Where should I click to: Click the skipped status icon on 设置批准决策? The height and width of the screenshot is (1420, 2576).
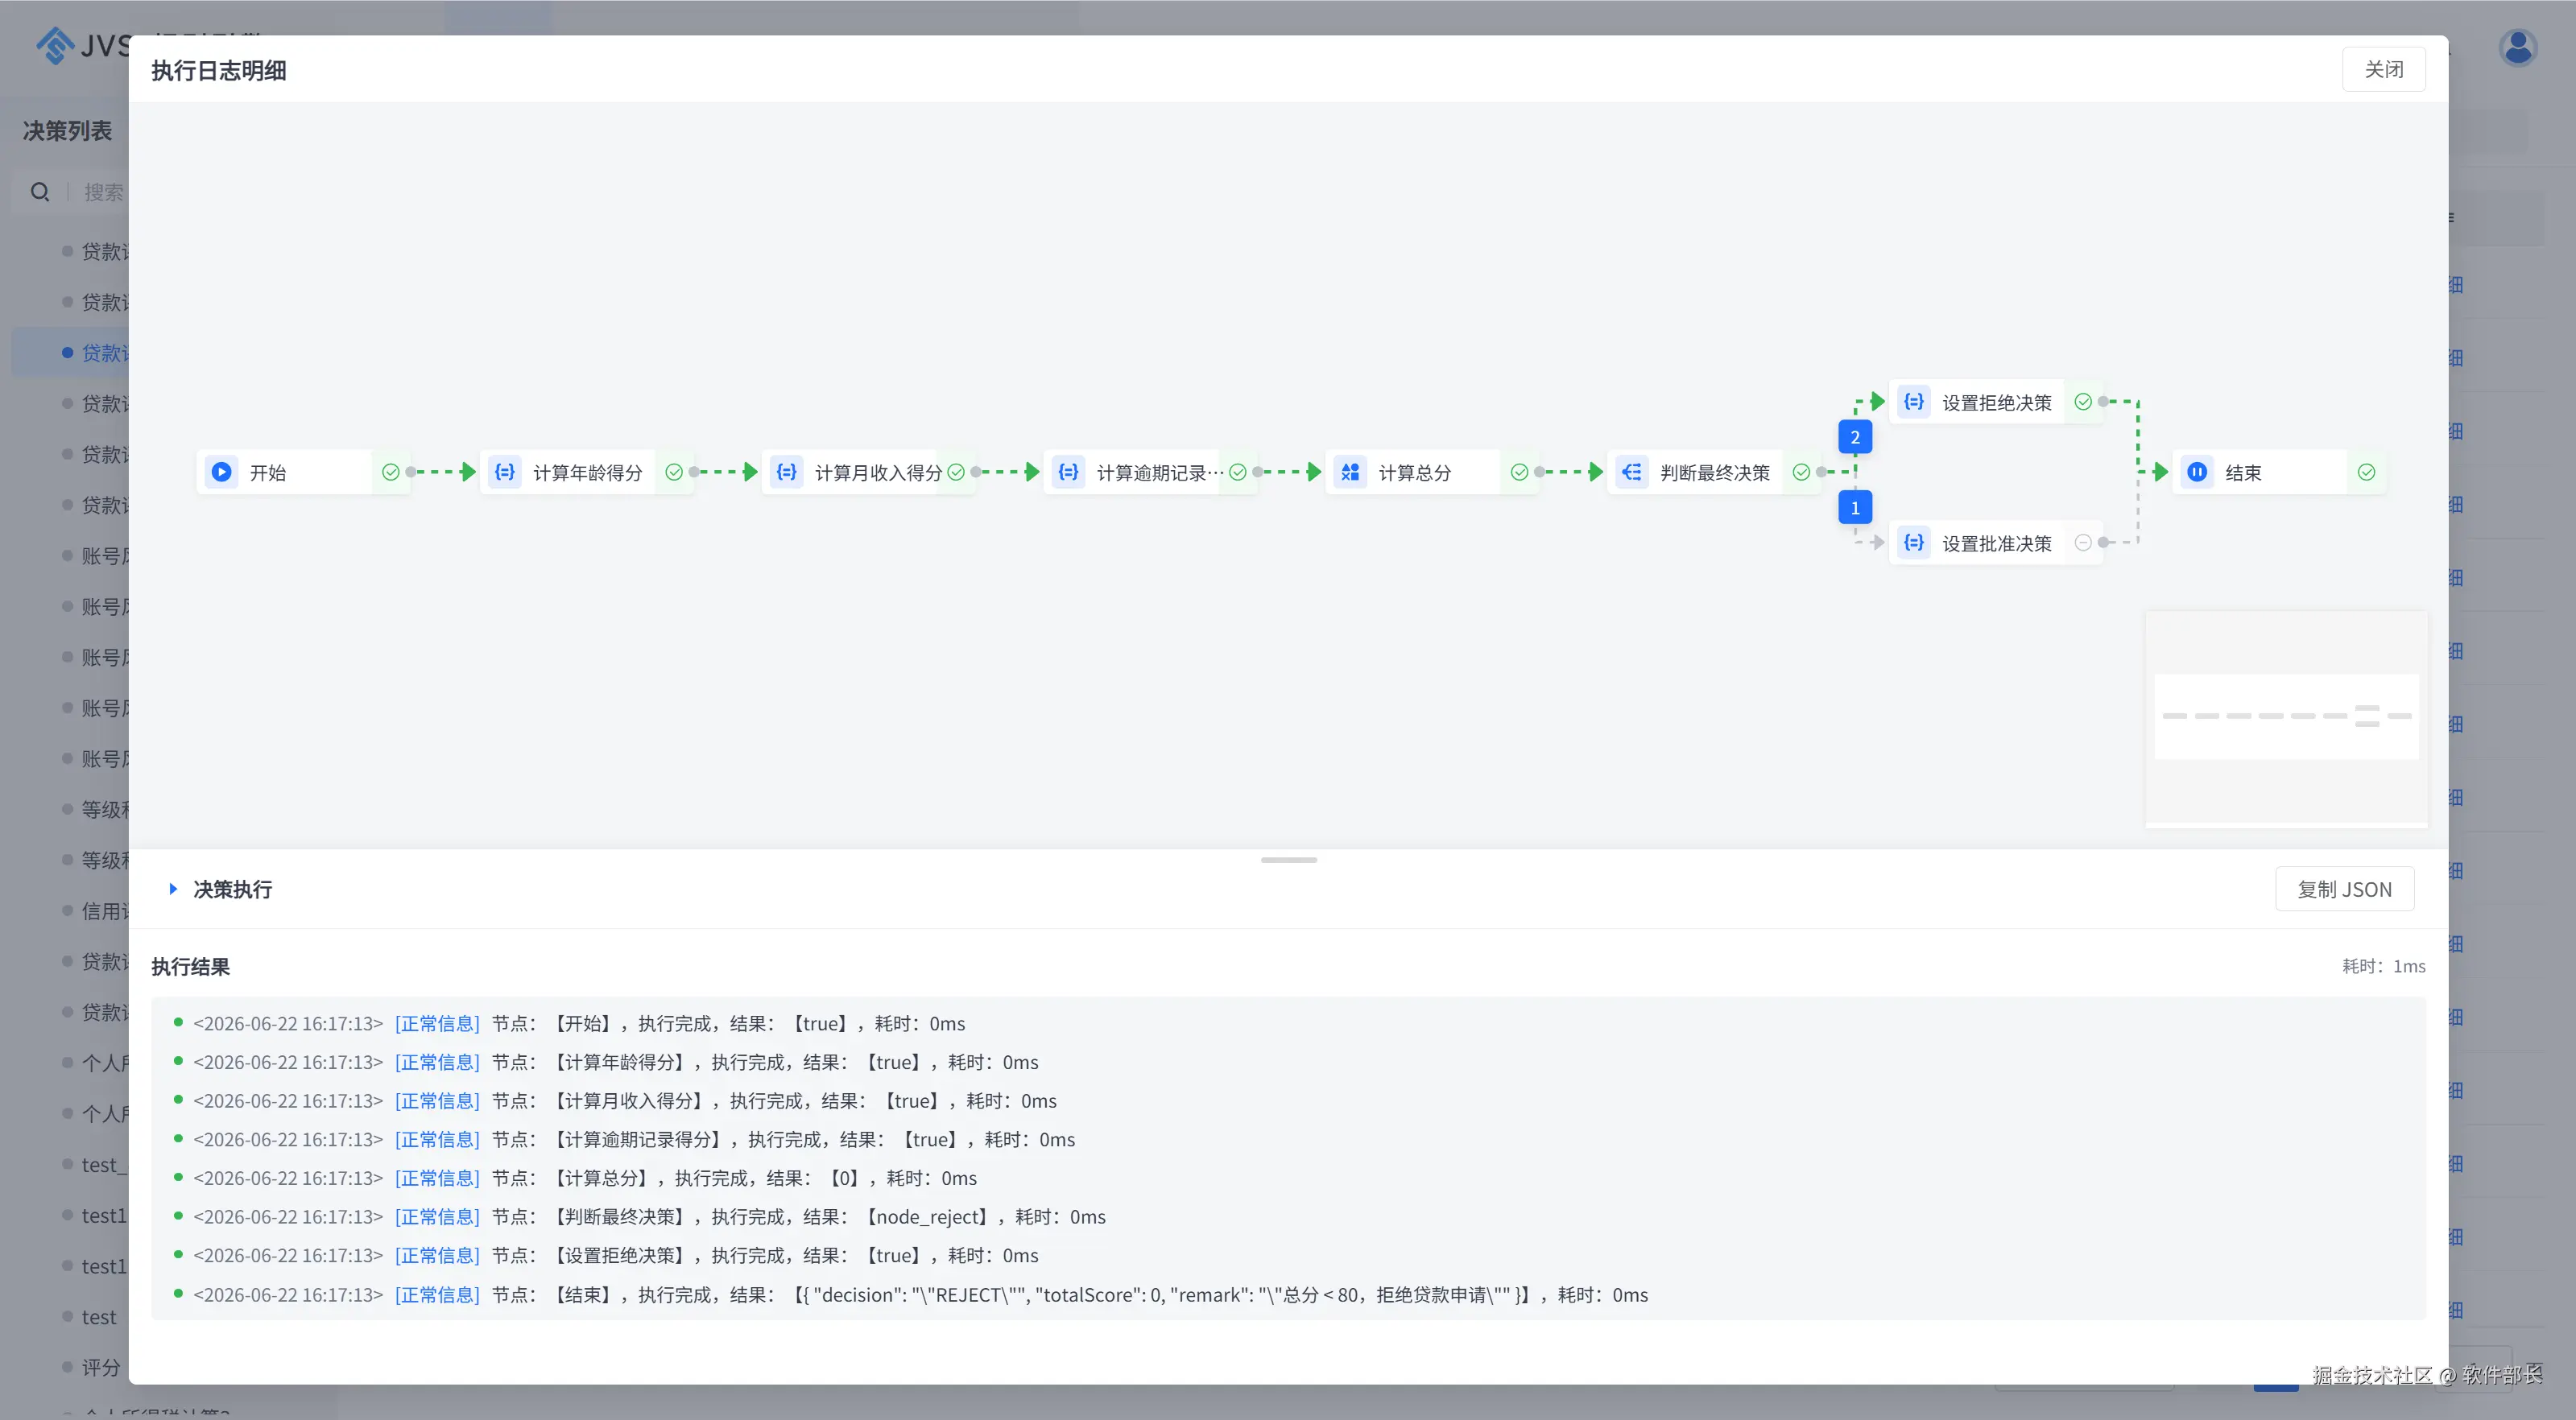[x=2083, y=543]
